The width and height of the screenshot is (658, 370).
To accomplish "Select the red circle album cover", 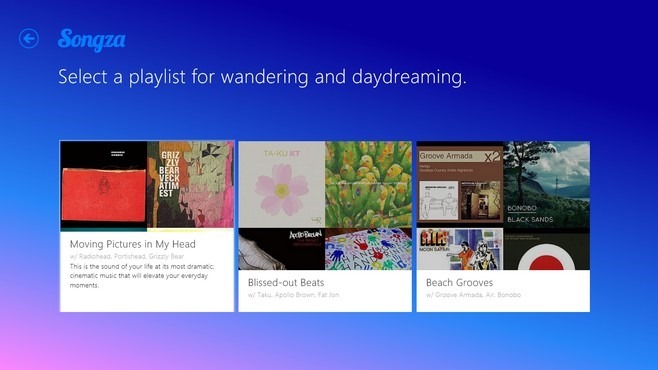I will tap(547, 249).
